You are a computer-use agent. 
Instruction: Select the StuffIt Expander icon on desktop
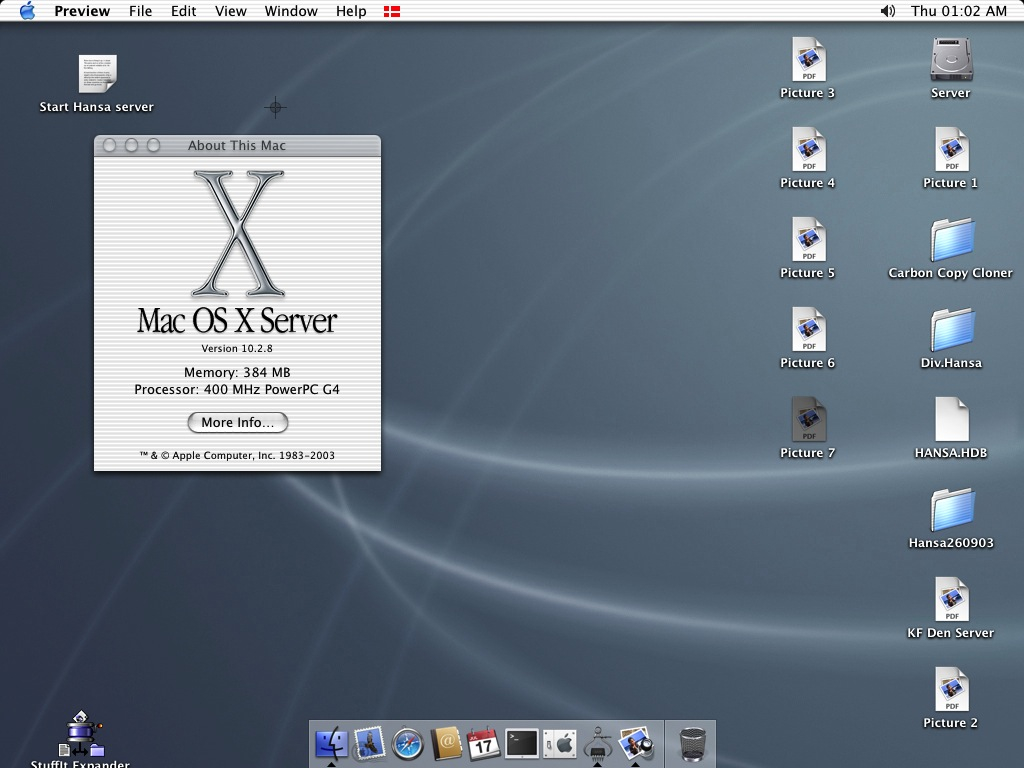tap(81, 734)
